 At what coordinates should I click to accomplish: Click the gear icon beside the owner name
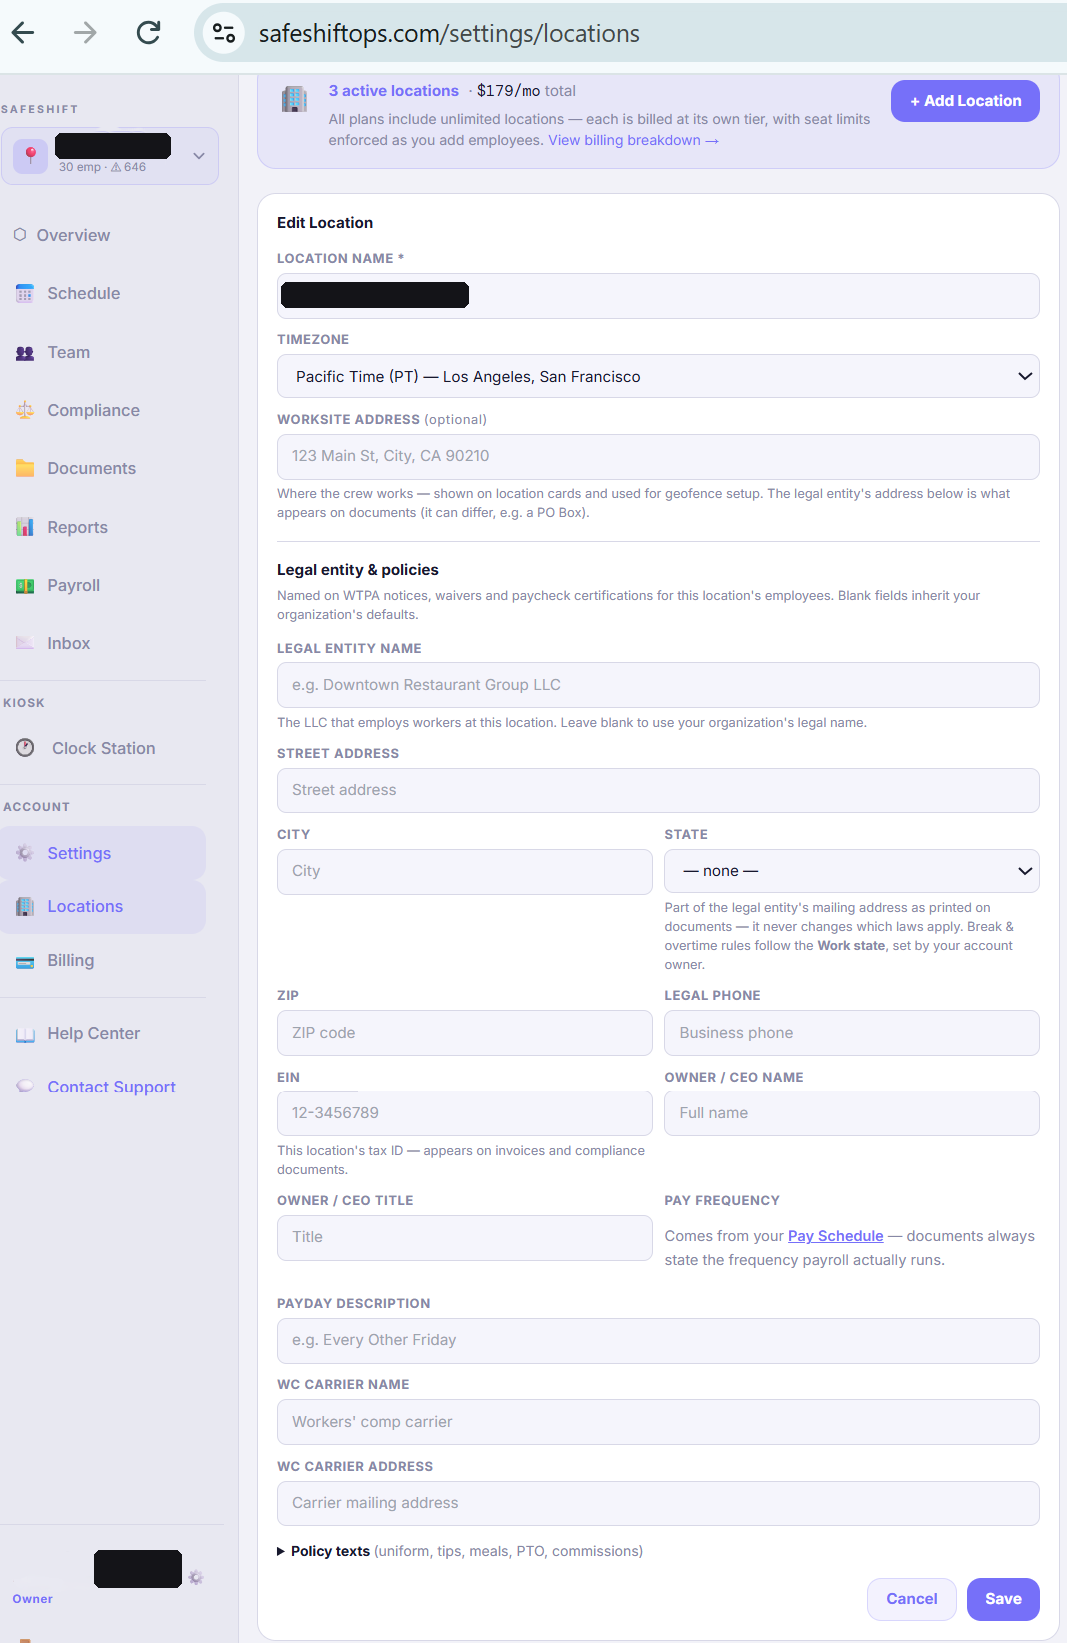point(196,1577)
